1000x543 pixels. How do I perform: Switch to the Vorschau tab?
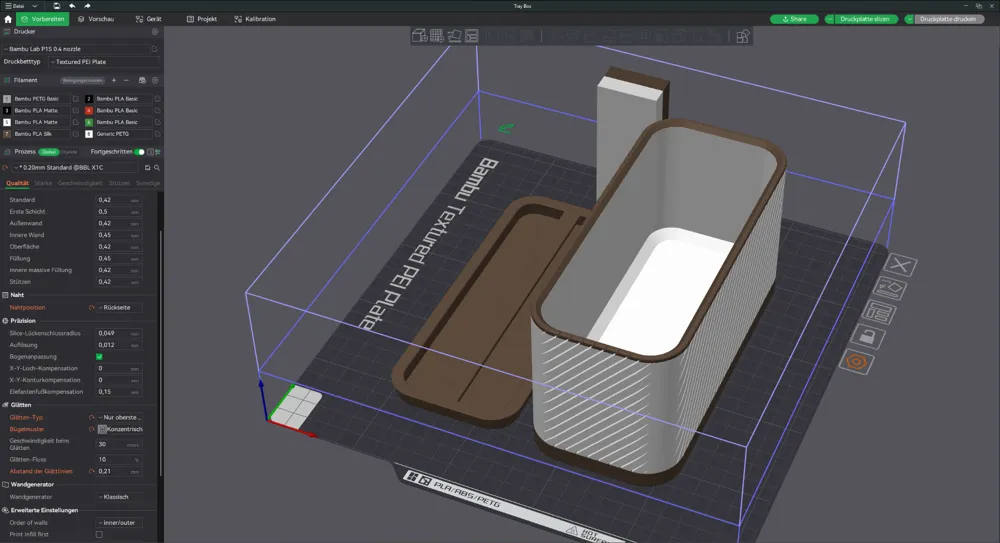pyautogui.click(x=96, y=19)
